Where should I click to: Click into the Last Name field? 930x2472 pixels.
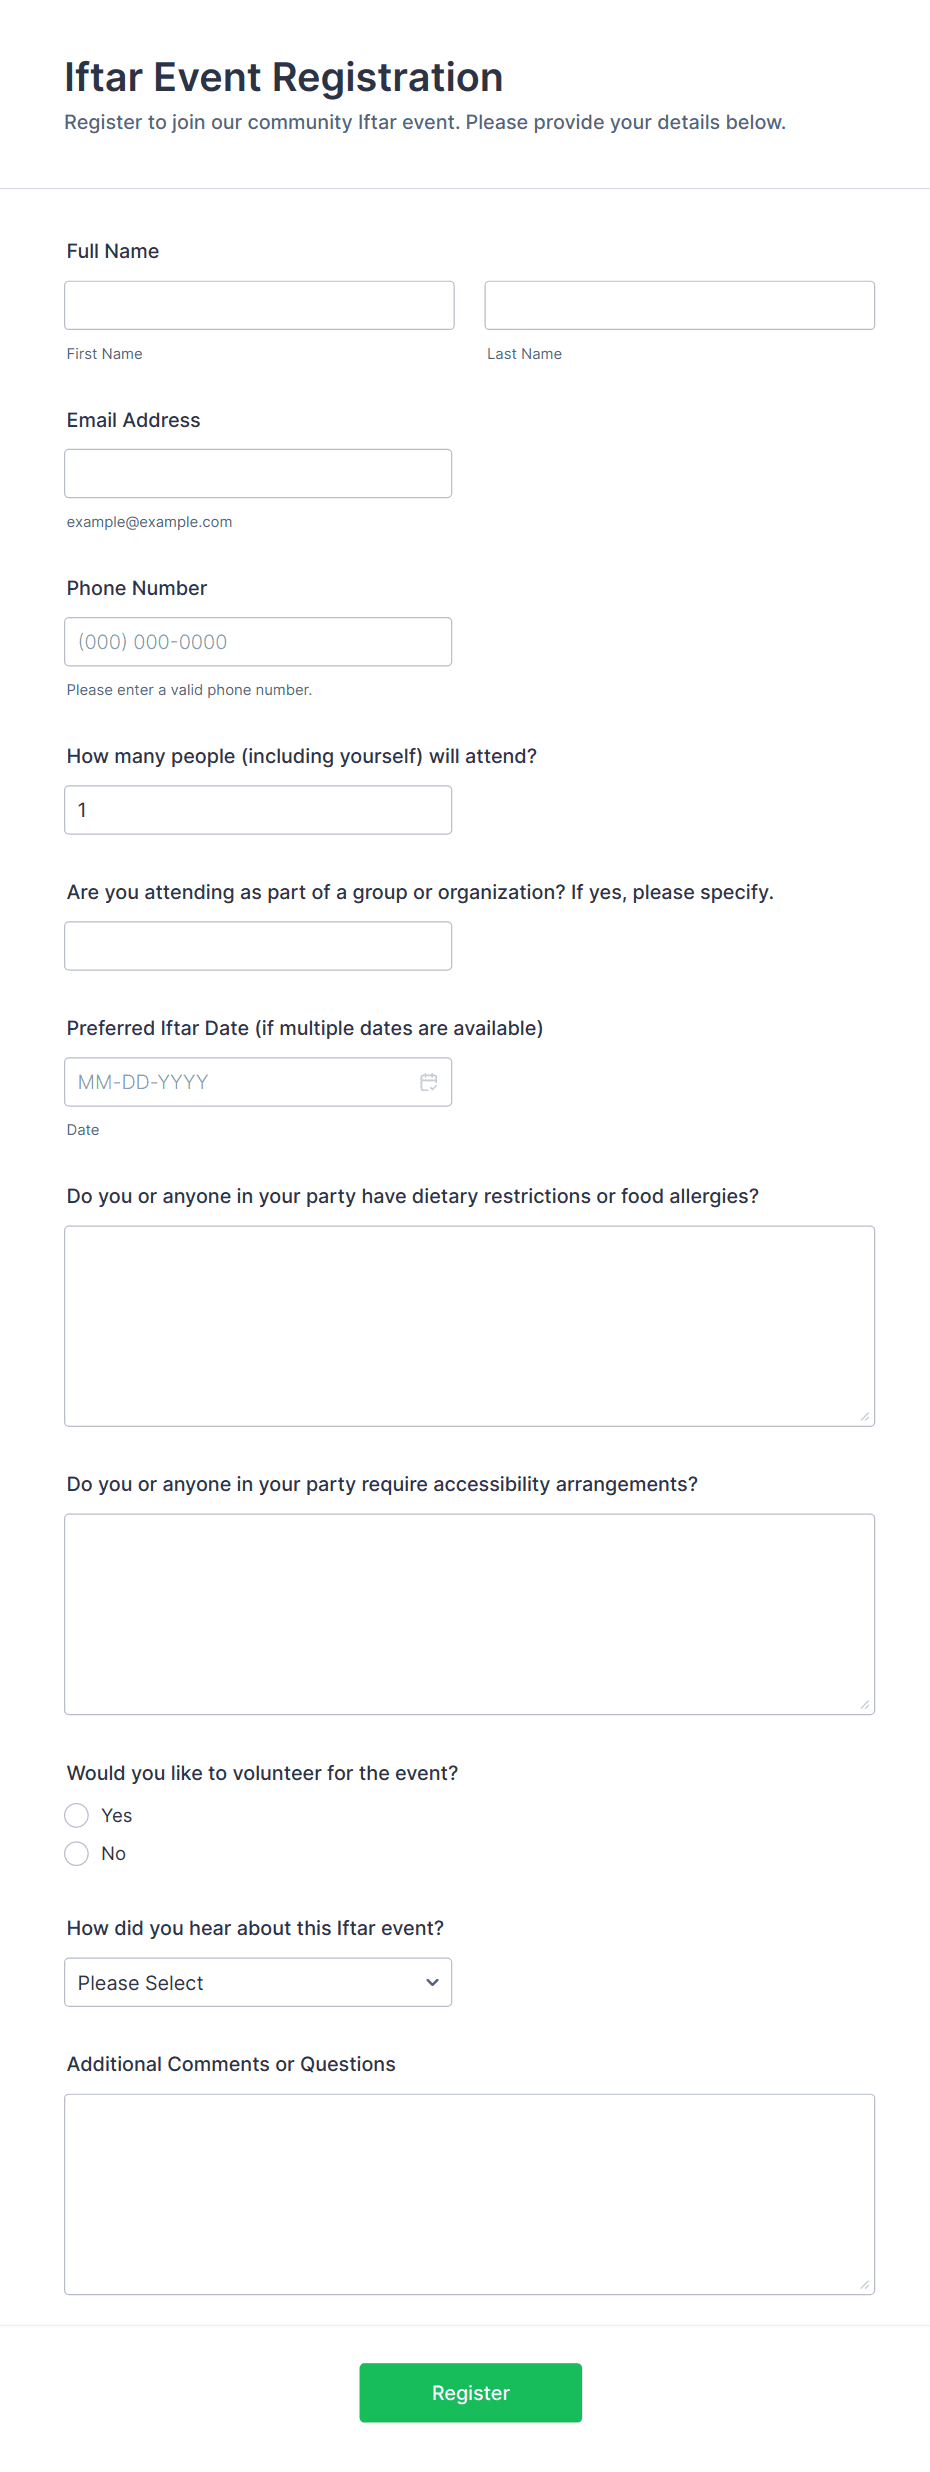click(x=679, y=305)
